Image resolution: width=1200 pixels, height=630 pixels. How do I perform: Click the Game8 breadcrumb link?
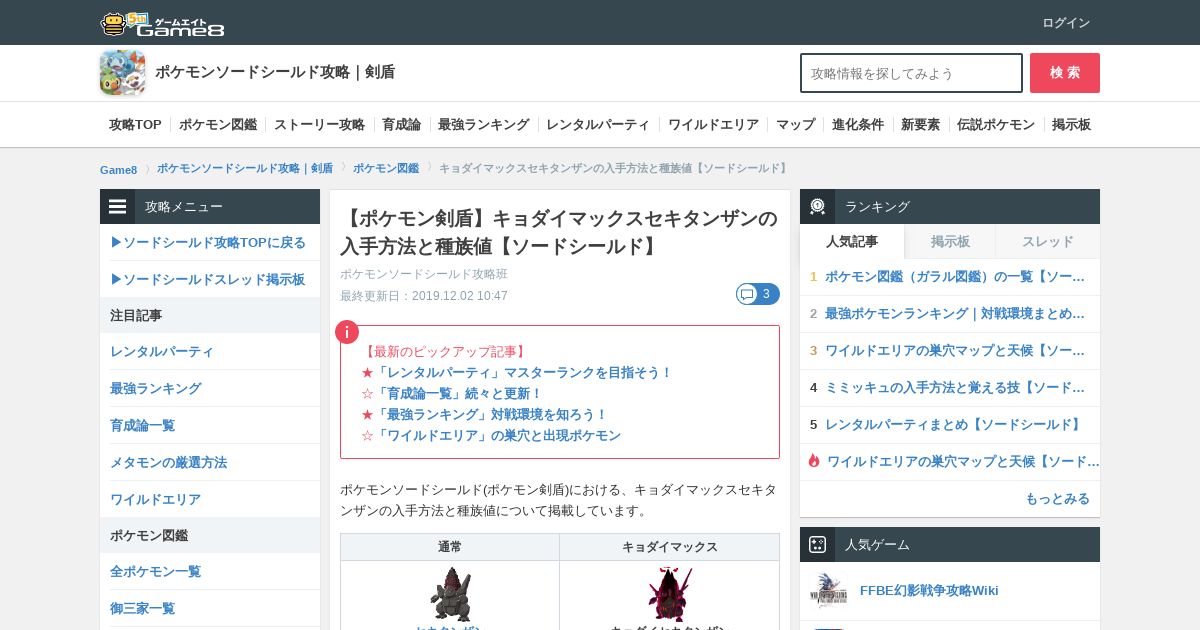118,169
